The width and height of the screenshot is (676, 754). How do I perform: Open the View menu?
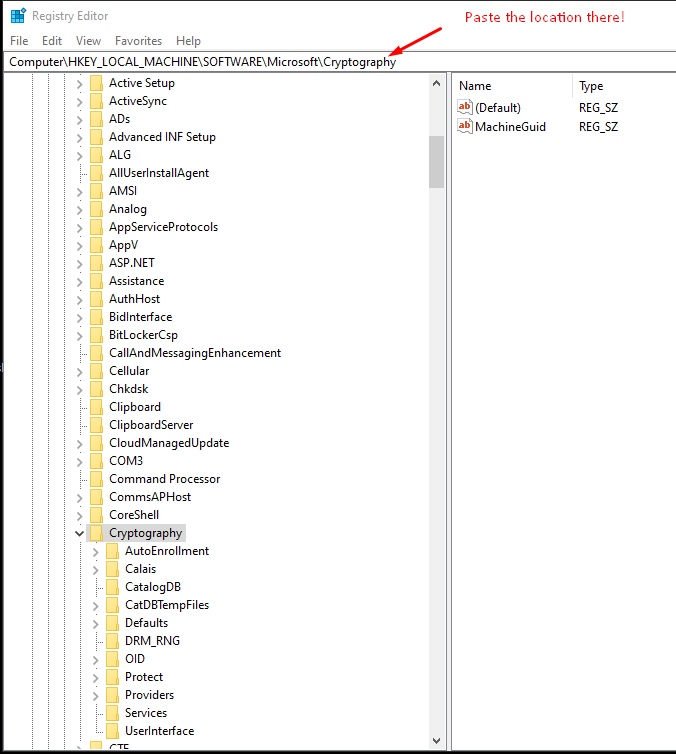[88, 41]
